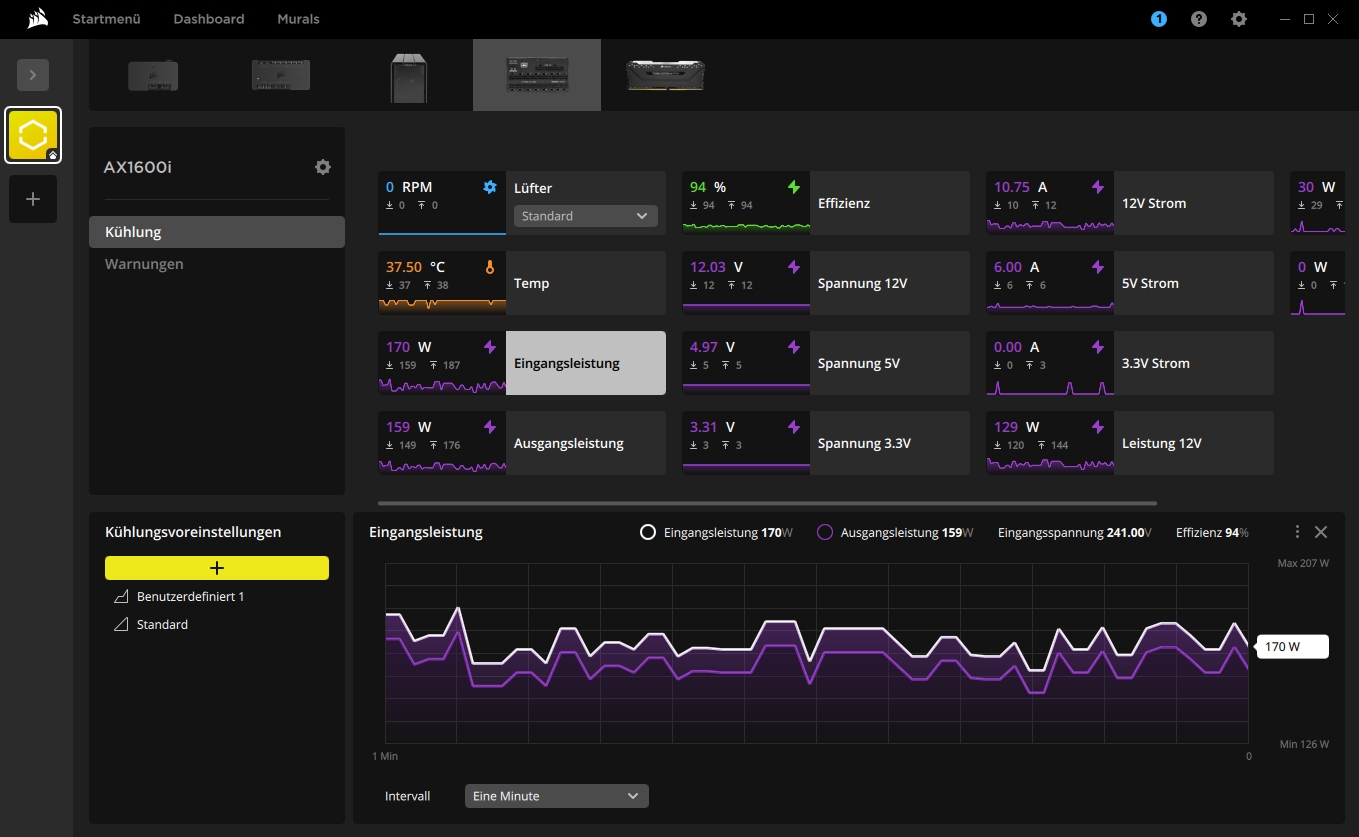Toggle the Eingangsleistung graph series circle
This screenshot has width=1359, height=837.
pos(648,533)
